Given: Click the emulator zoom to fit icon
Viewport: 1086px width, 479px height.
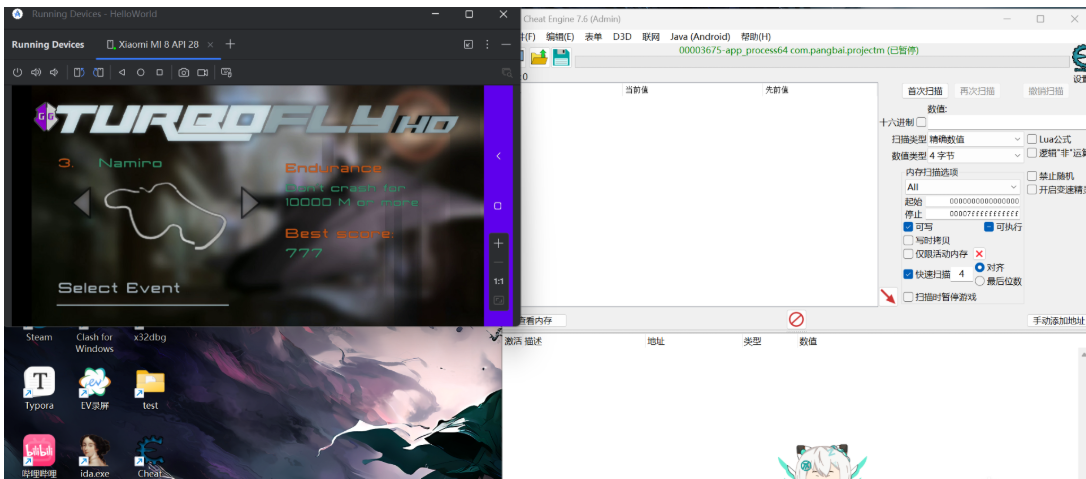Looking at the screenshot, I should coord(499,300).
